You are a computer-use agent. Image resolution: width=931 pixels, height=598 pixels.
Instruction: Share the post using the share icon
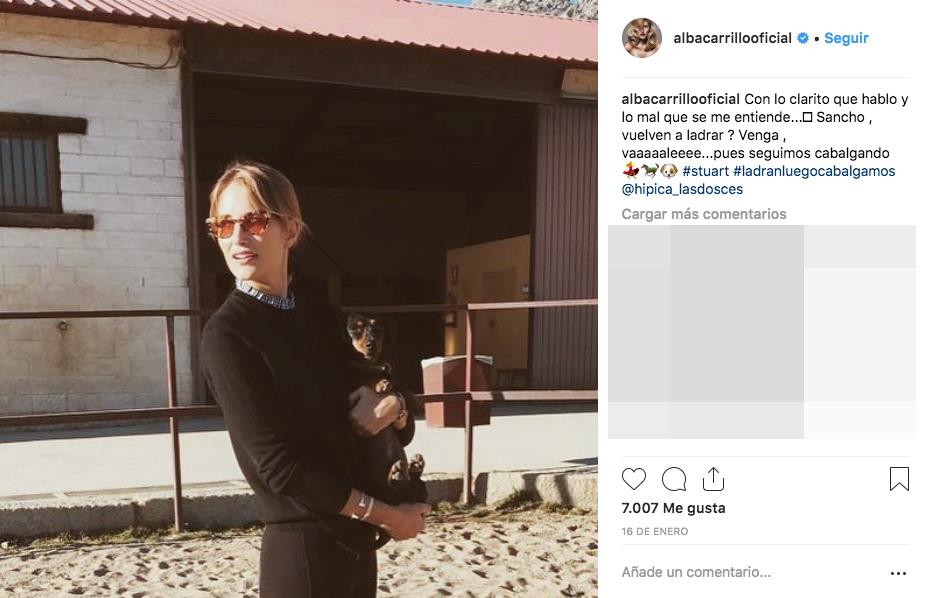pyautogui.click(x=713, y=479)
